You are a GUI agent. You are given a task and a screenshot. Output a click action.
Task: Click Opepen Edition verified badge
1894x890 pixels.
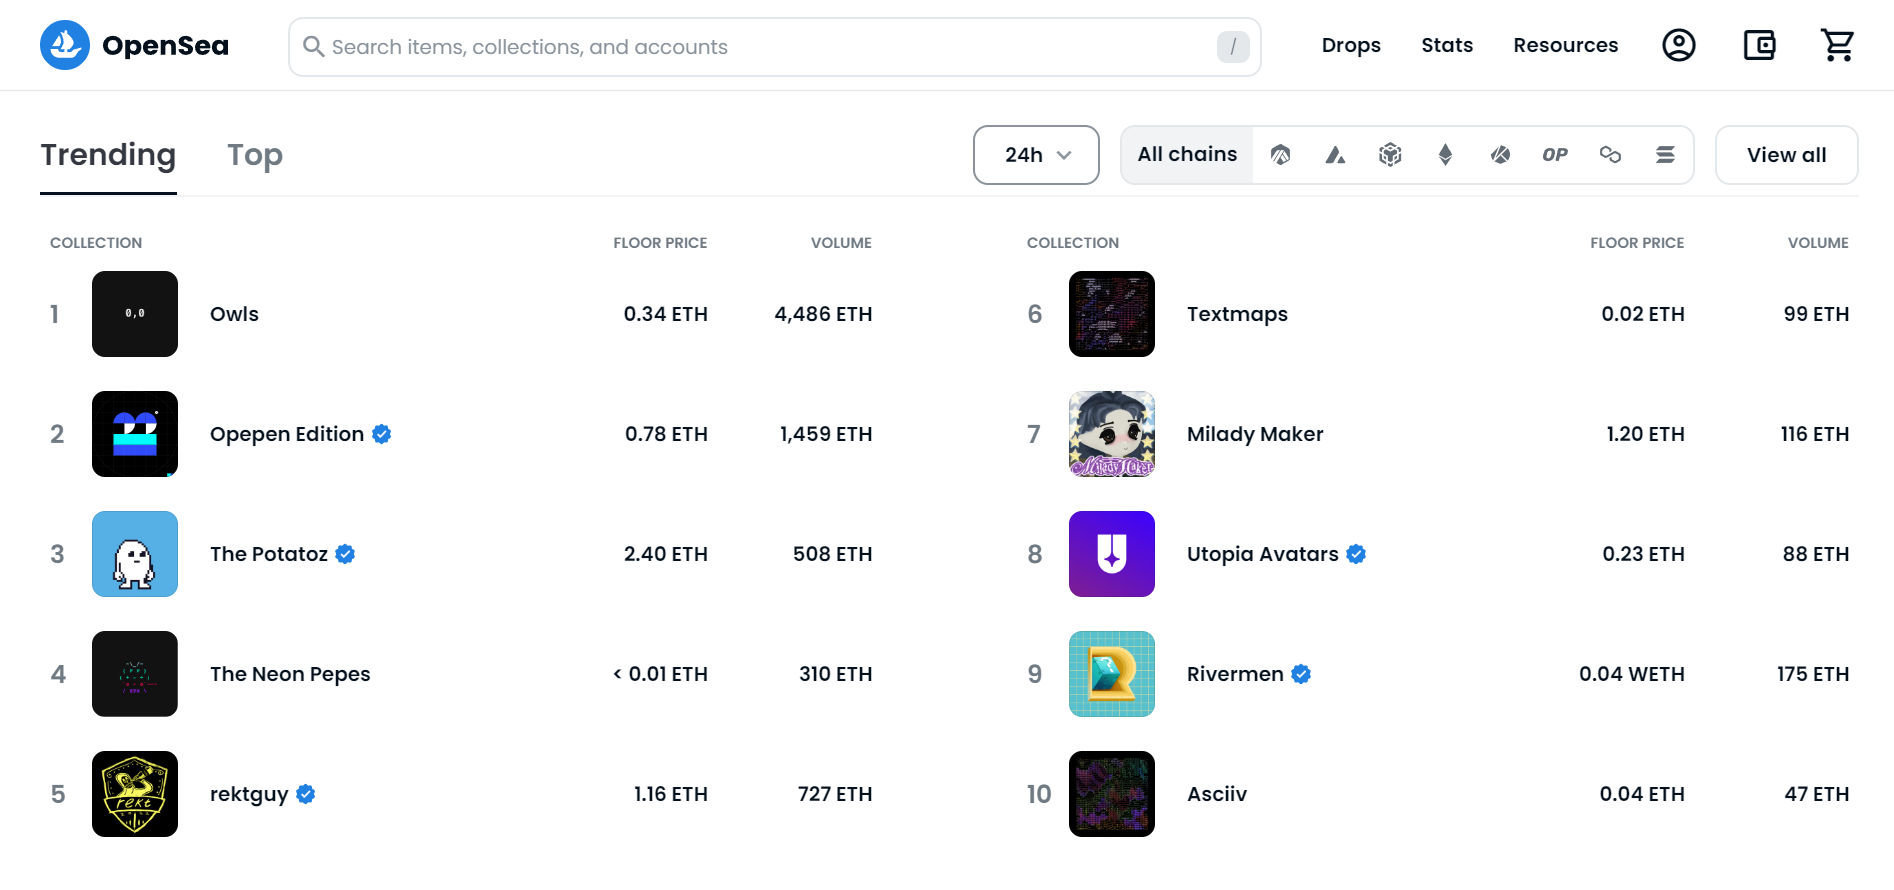pos(382,434)
